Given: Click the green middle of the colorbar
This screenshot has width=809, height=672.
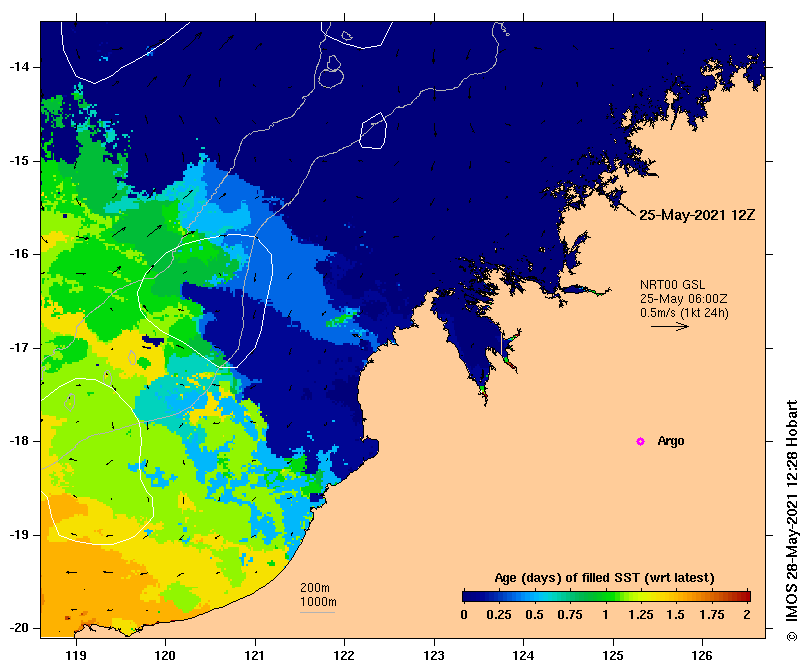Looking at the screenshot, I should point(606,597).
